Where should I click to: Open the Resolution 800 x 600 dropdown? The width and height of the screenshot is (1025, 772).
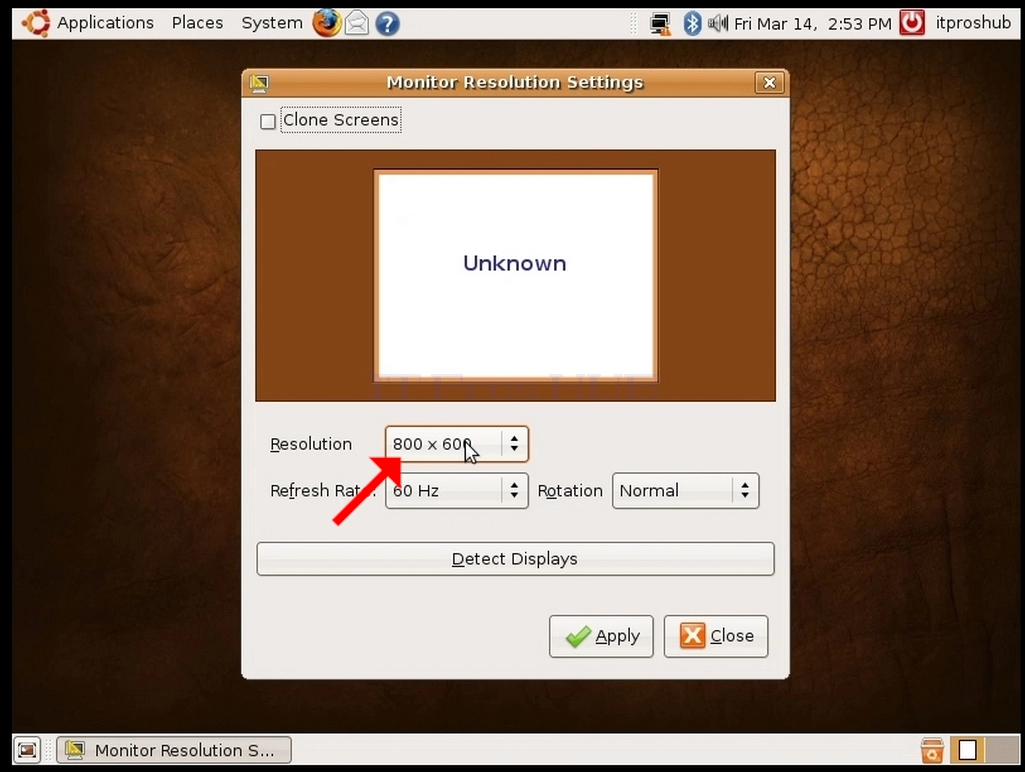pos(456,445)
